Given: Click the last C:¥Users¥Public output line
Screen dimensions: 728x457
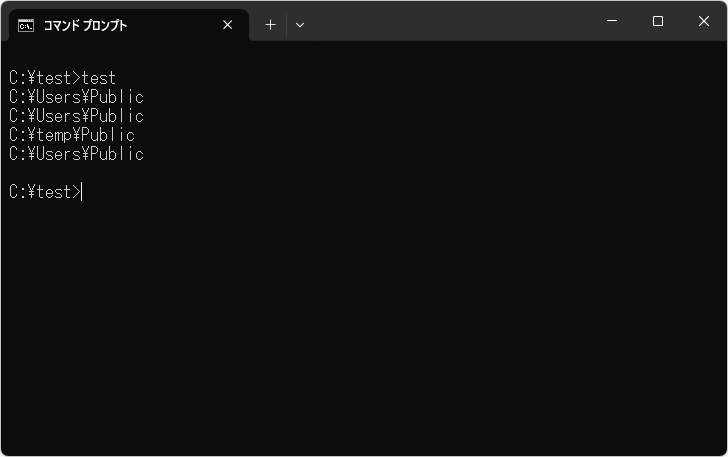Looking at the screenshot, I should pos(76,154).
